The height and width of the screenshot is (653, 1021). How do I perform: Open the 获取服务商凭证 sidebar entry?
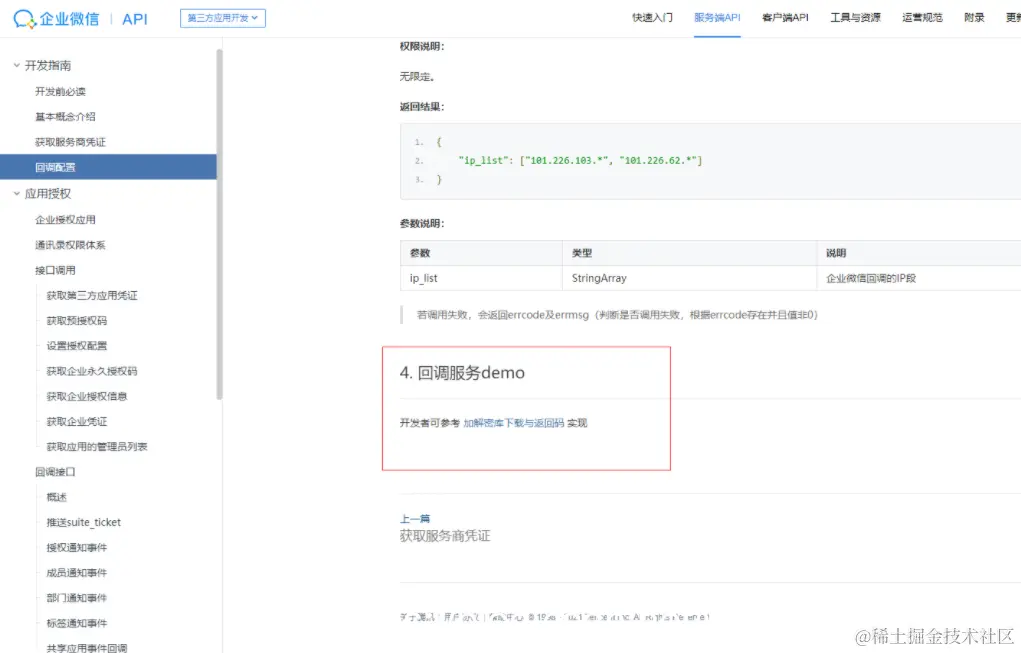[68, 141]
